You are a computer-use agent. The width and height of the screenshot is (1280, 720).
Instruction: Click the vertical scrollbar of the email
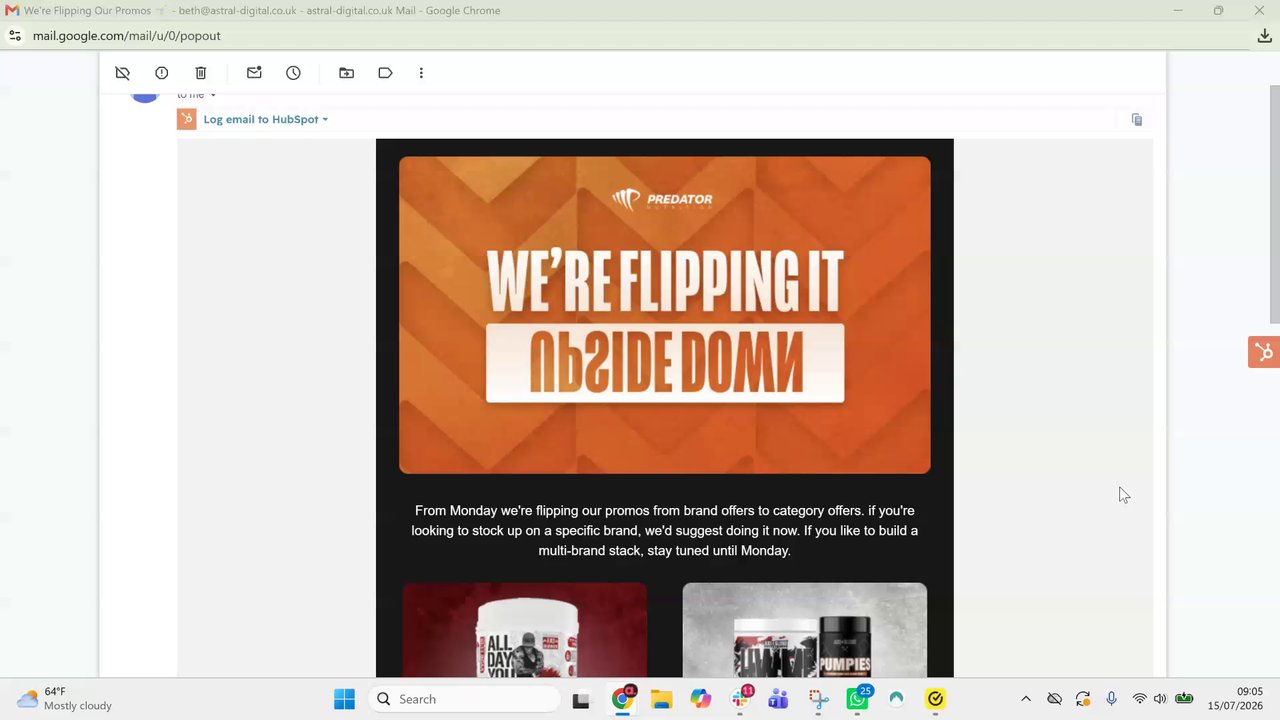click(x=1274, y=203)
